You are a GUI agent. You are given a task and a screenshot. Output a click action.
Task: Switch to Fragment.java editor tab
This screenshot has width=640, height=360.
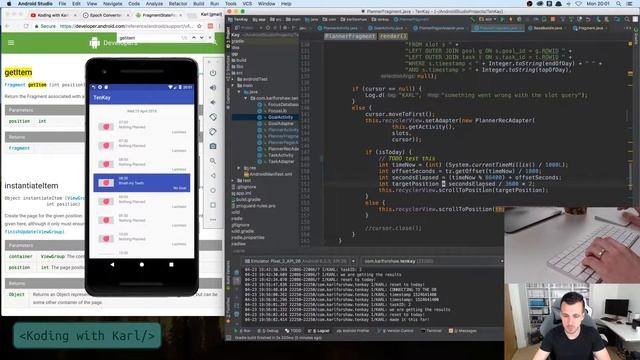pyautogui.click(x=590, y=28)
